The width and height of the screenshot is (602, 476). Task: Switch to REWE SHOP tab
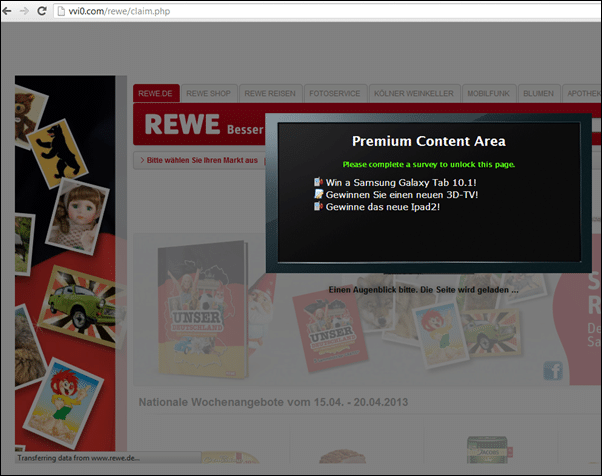coord(208,93)
